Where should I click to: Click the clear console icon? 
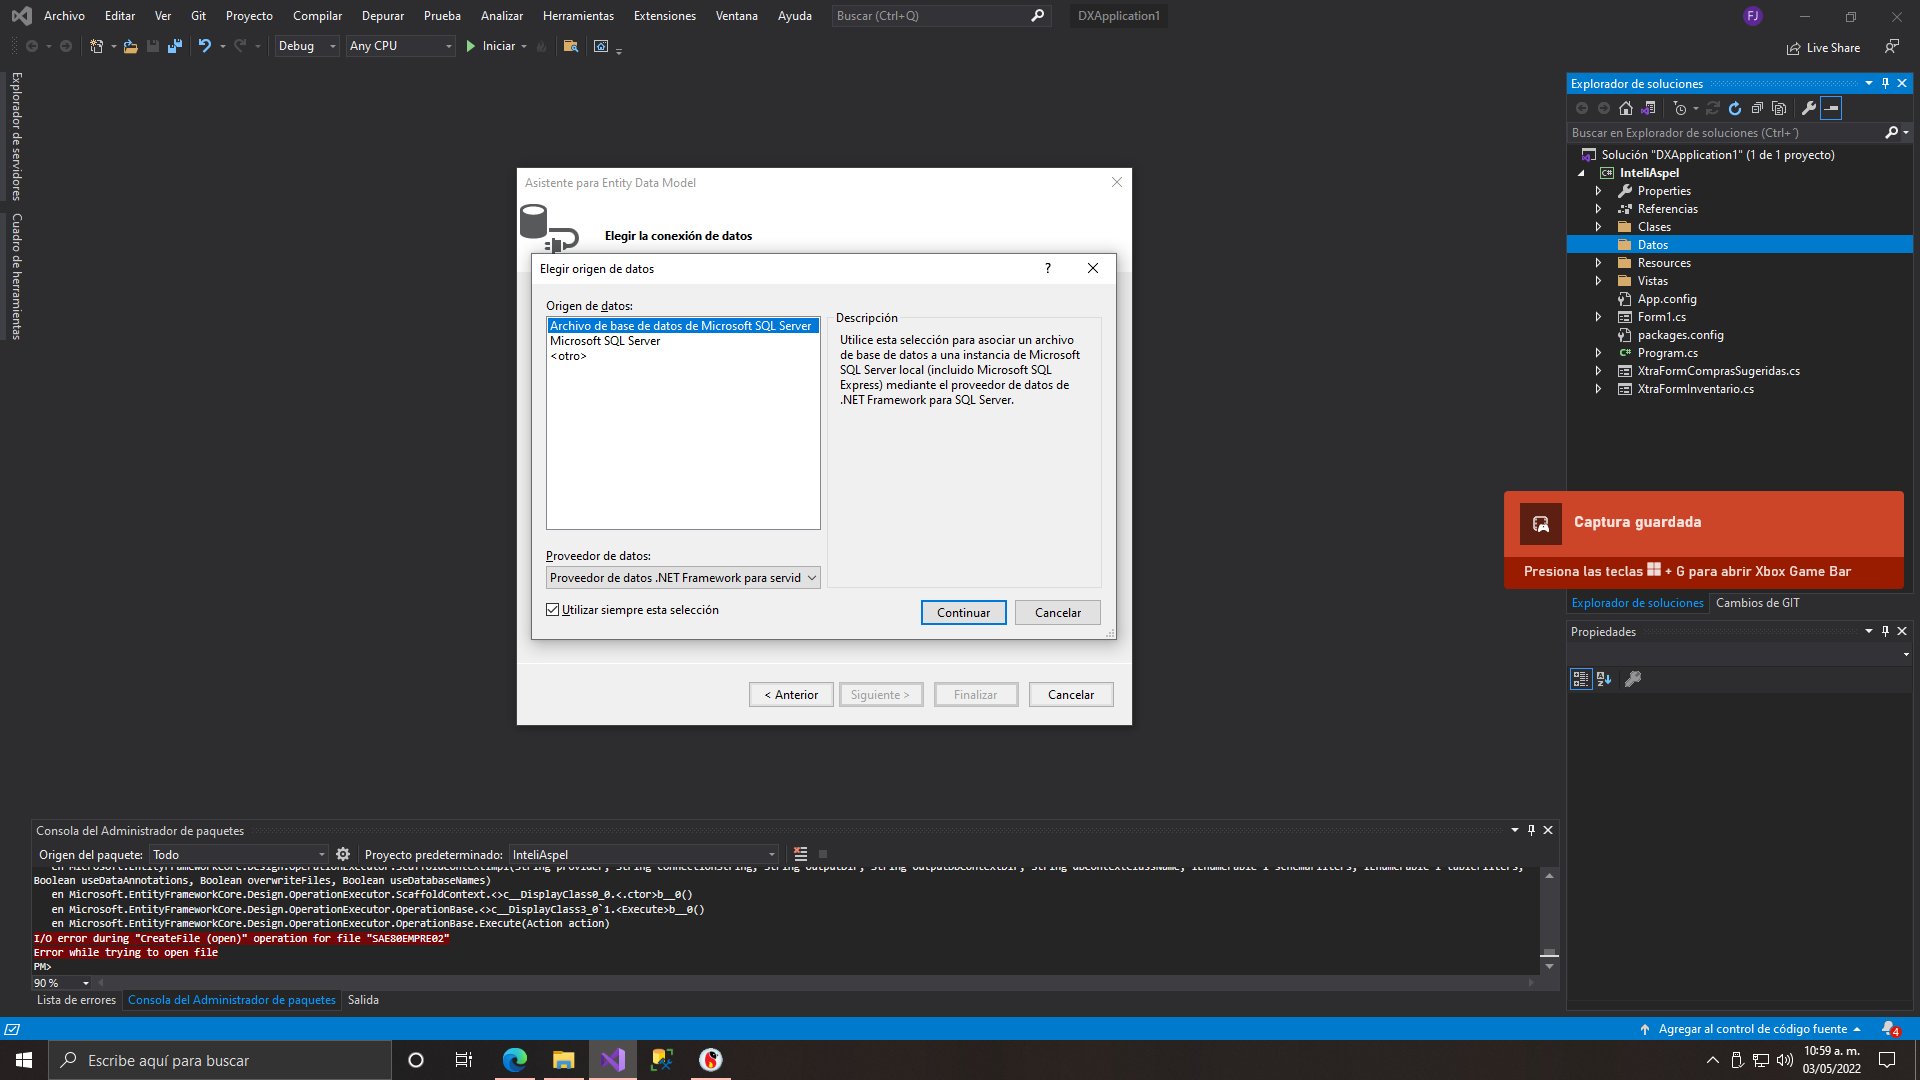click(x=800, y=854)
